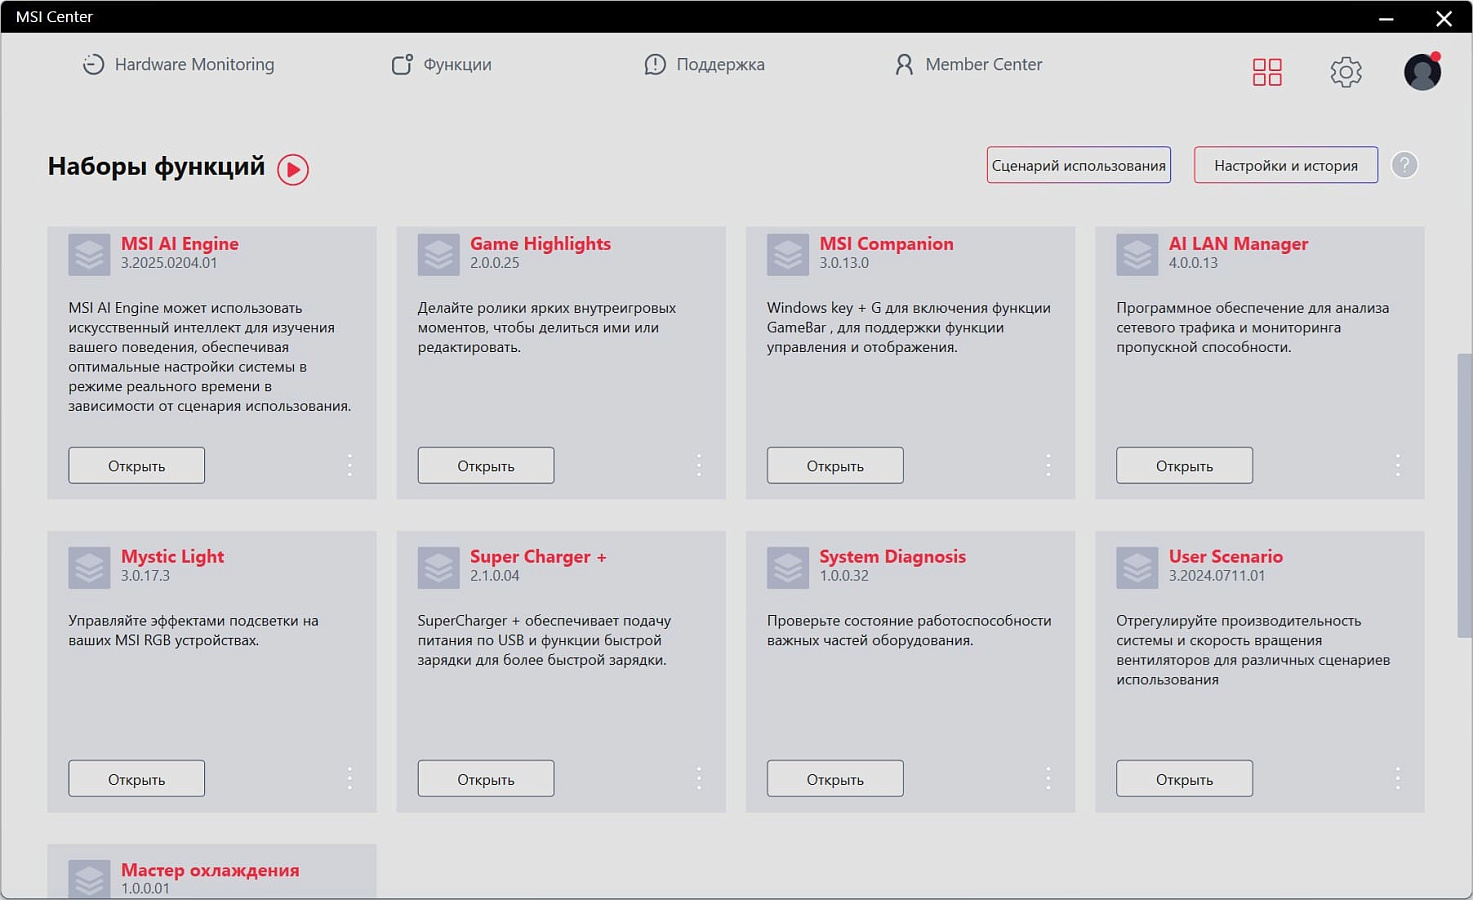Click the Super Charger + stack icon
This screenshot has height=900, width=1473.
click(x=438, y=568)
